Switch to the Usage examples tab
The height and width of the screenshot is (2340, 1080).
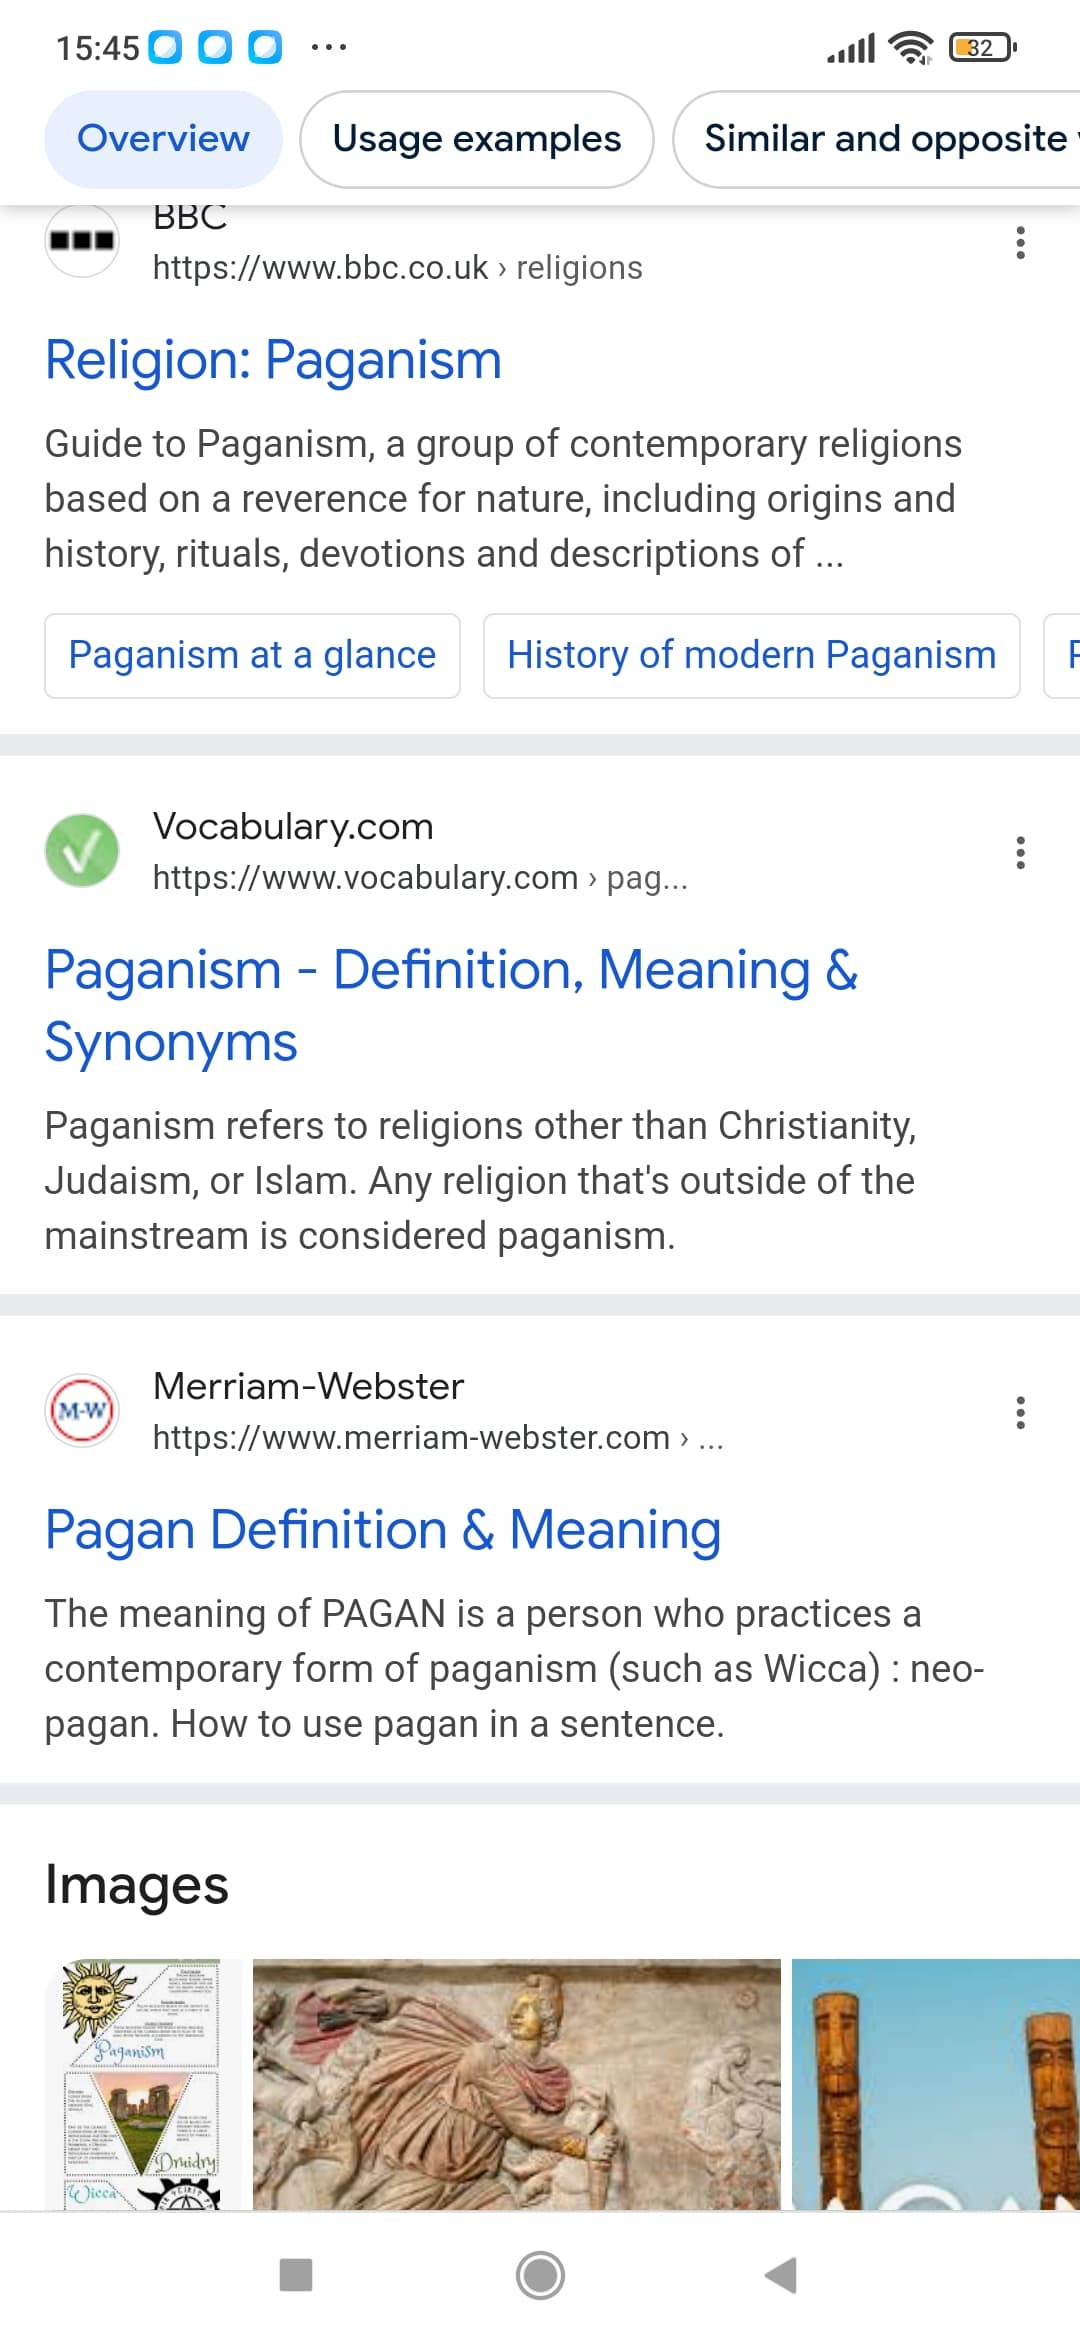click(x=477, y=139)
